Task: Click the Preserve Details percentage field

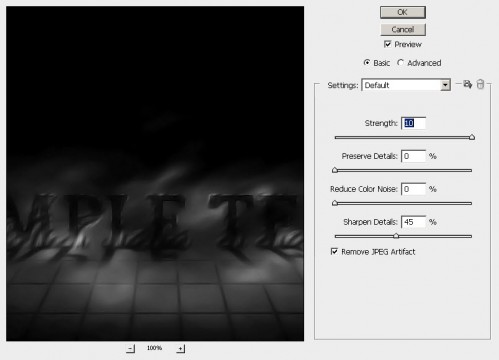Action: 413,156
